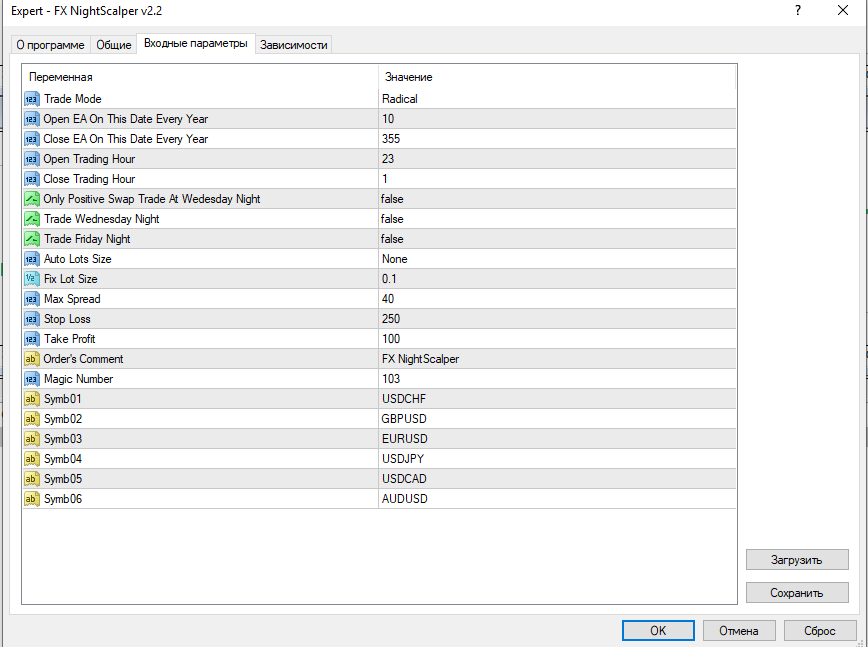This screenshot has height=647, width=868.
Task: Click the Open EA On This Date icon
Action: click(x=32, y=119)
